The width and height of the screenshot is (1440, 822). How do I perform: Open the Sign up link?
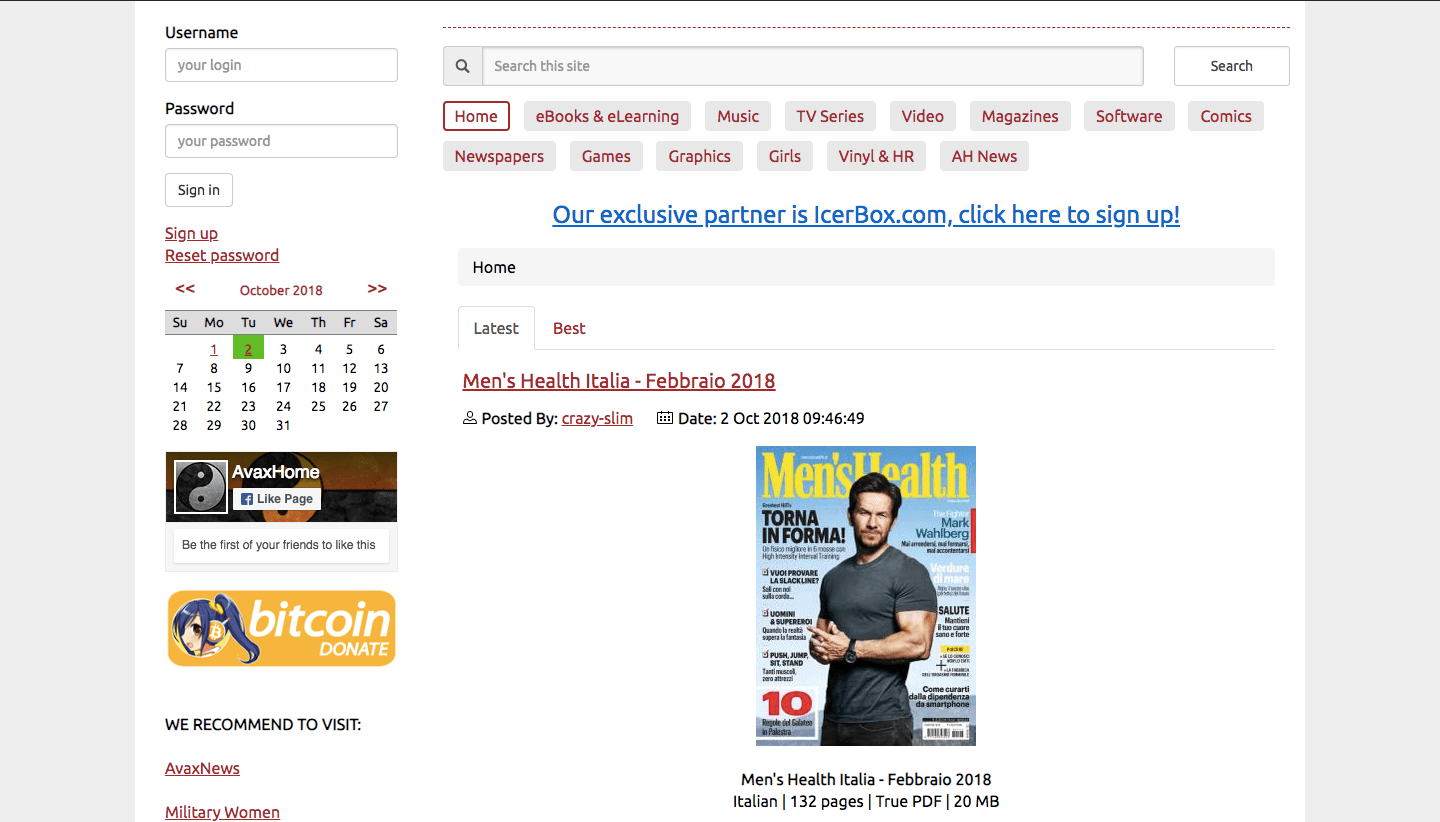coord(191,233)
